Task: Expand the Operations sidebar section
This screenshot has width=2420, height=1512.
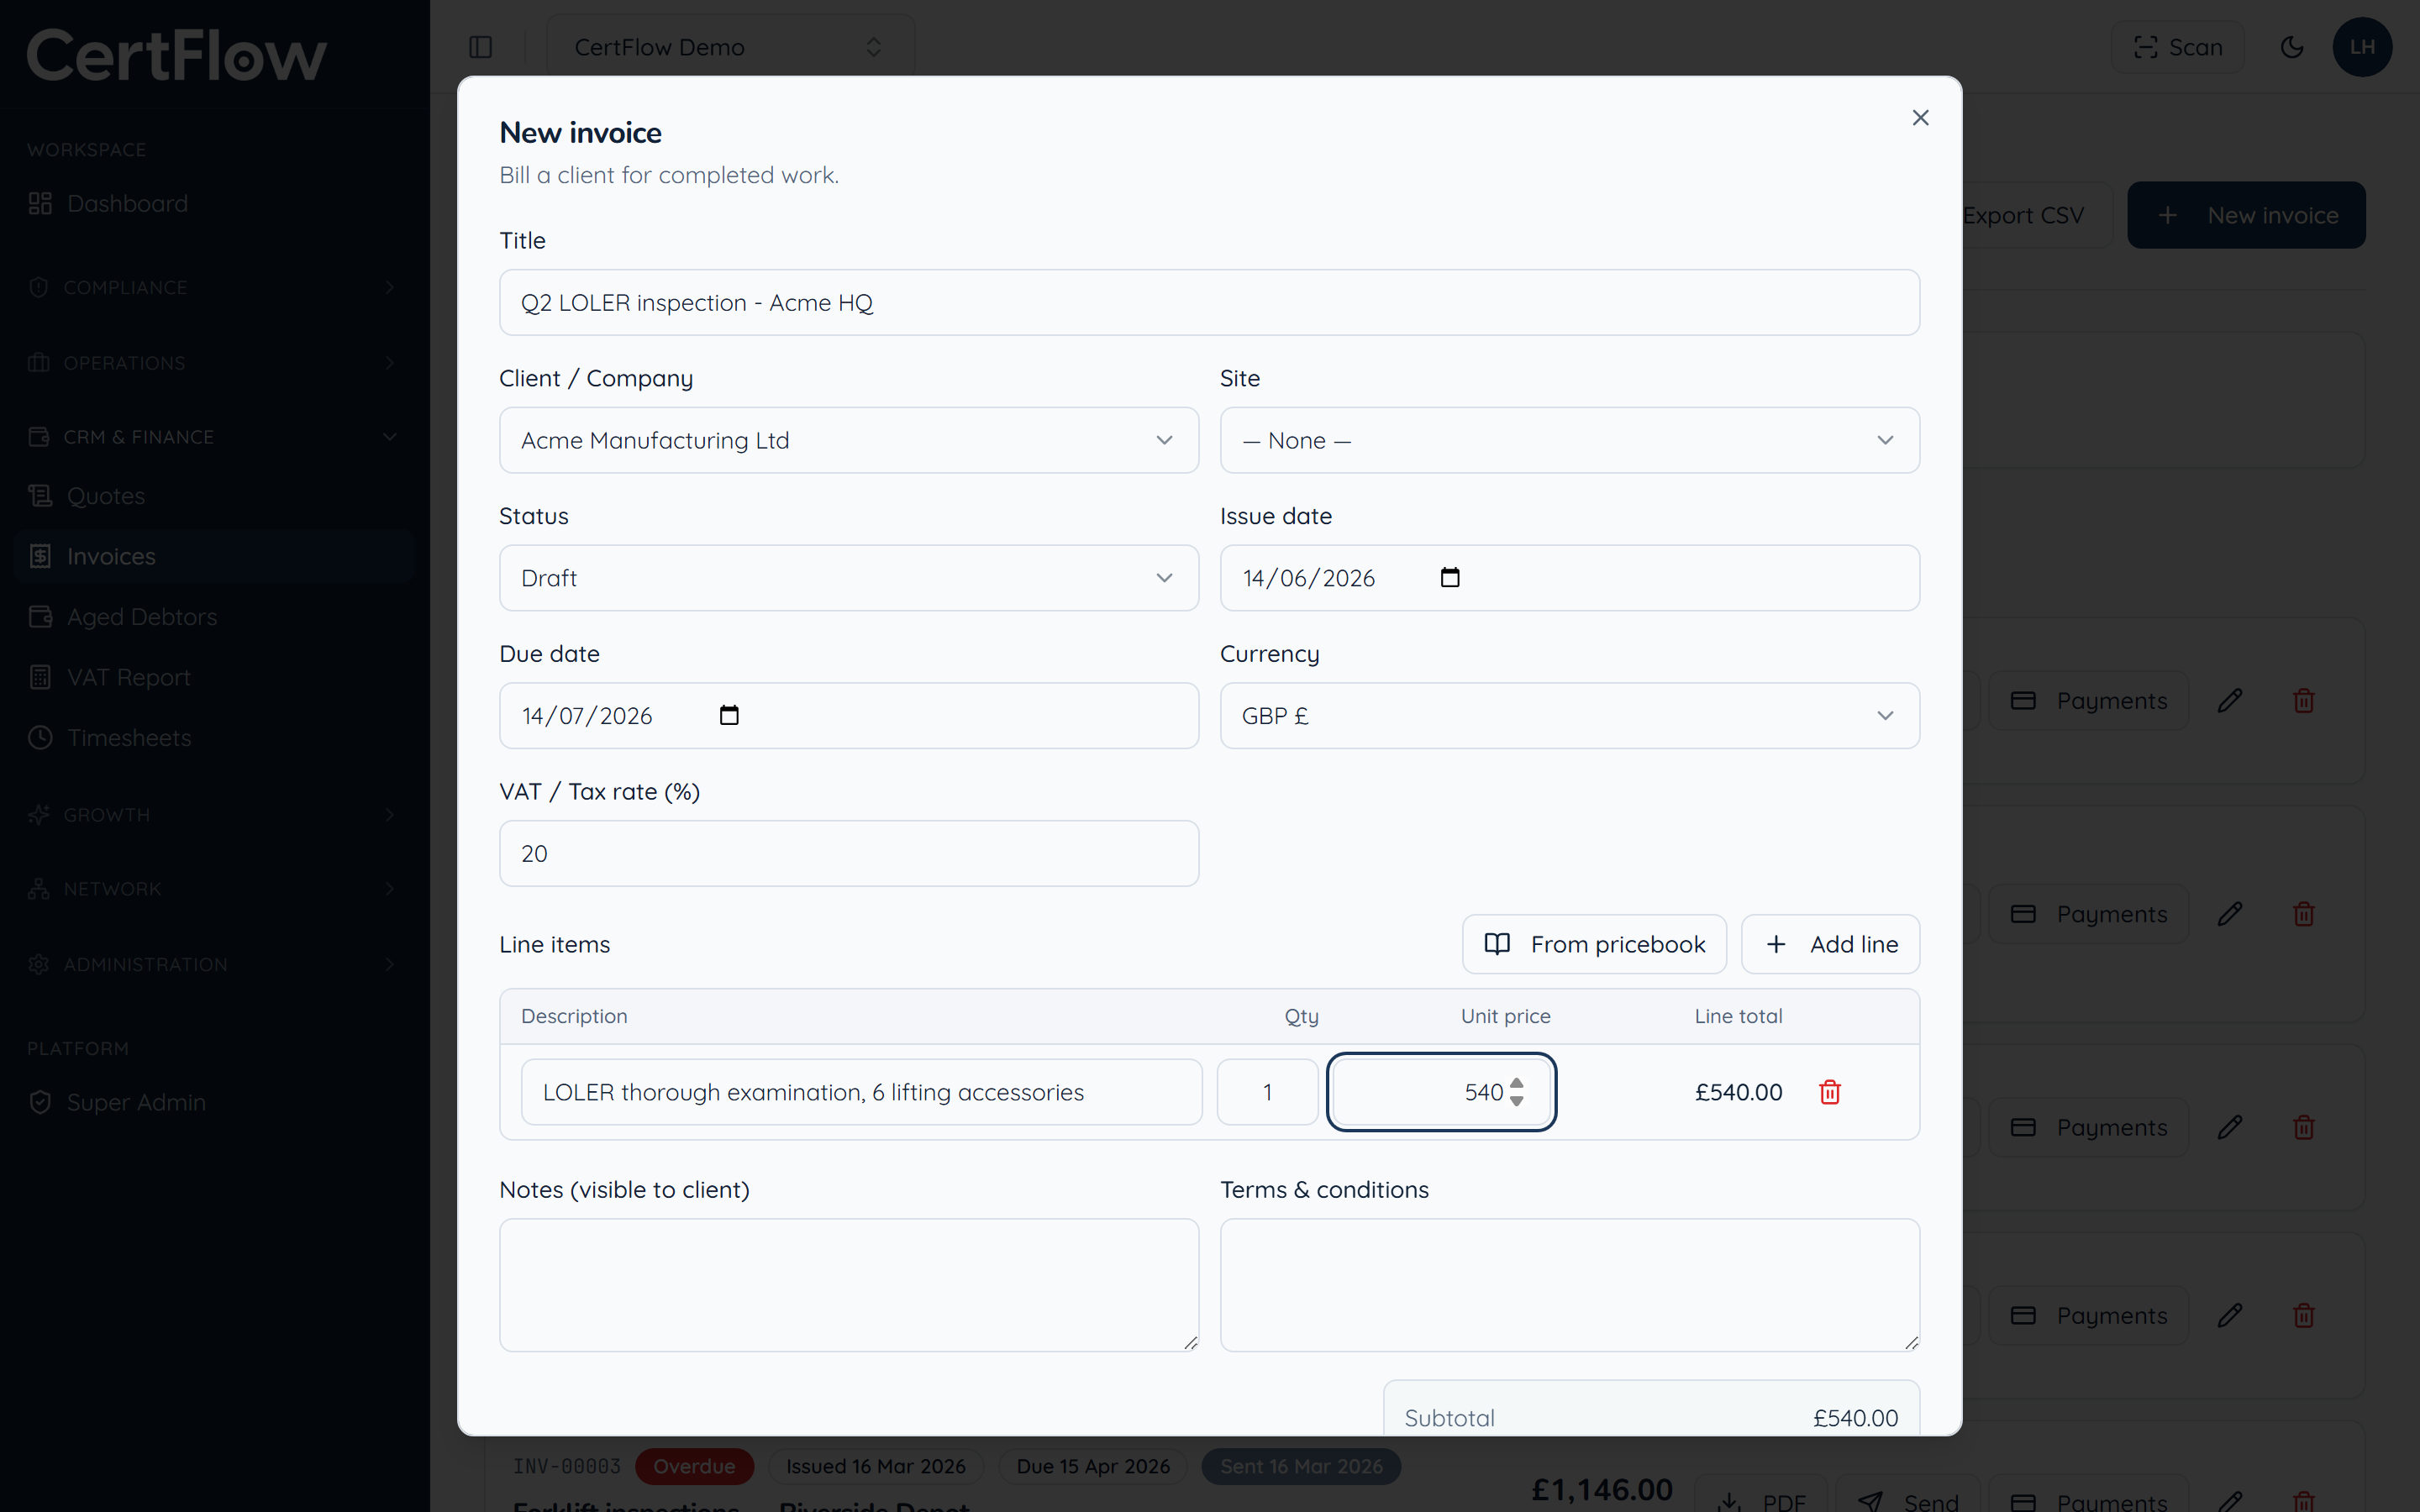Action: click(x=214, y=362)
